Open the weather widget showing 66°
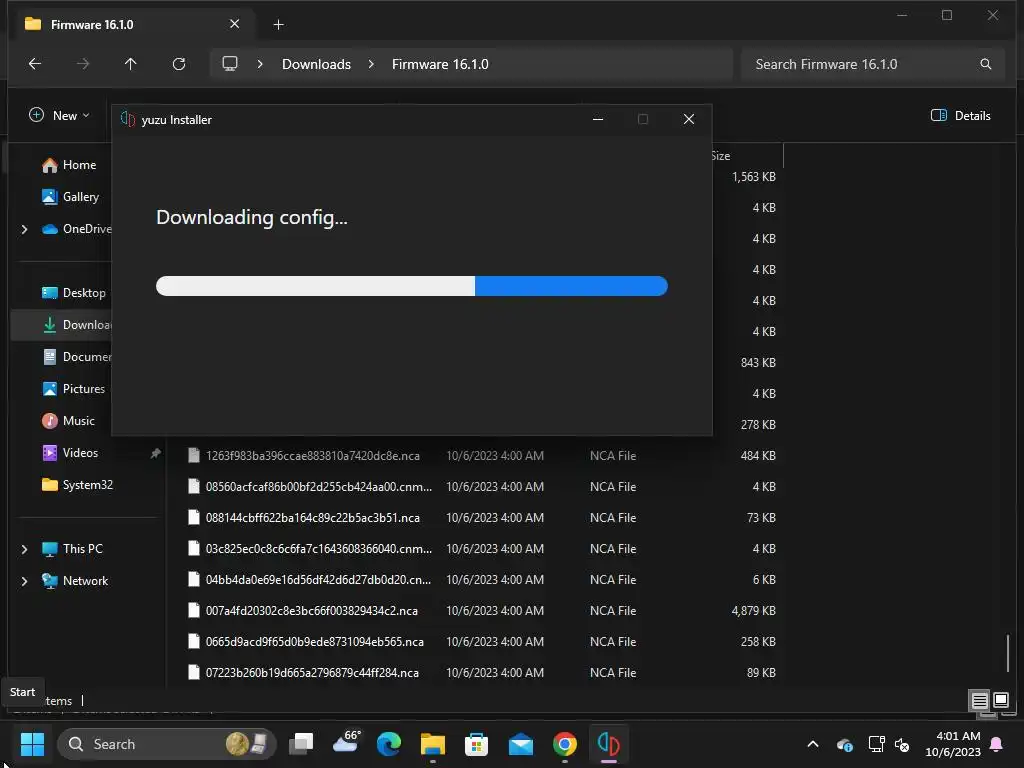This screenshot has width=1024, height=768. (346, 743)
